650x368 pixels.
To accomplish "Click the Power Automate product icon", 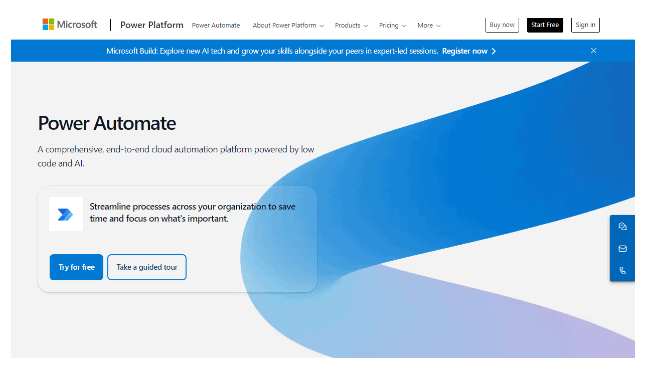I will coord(65,214).
